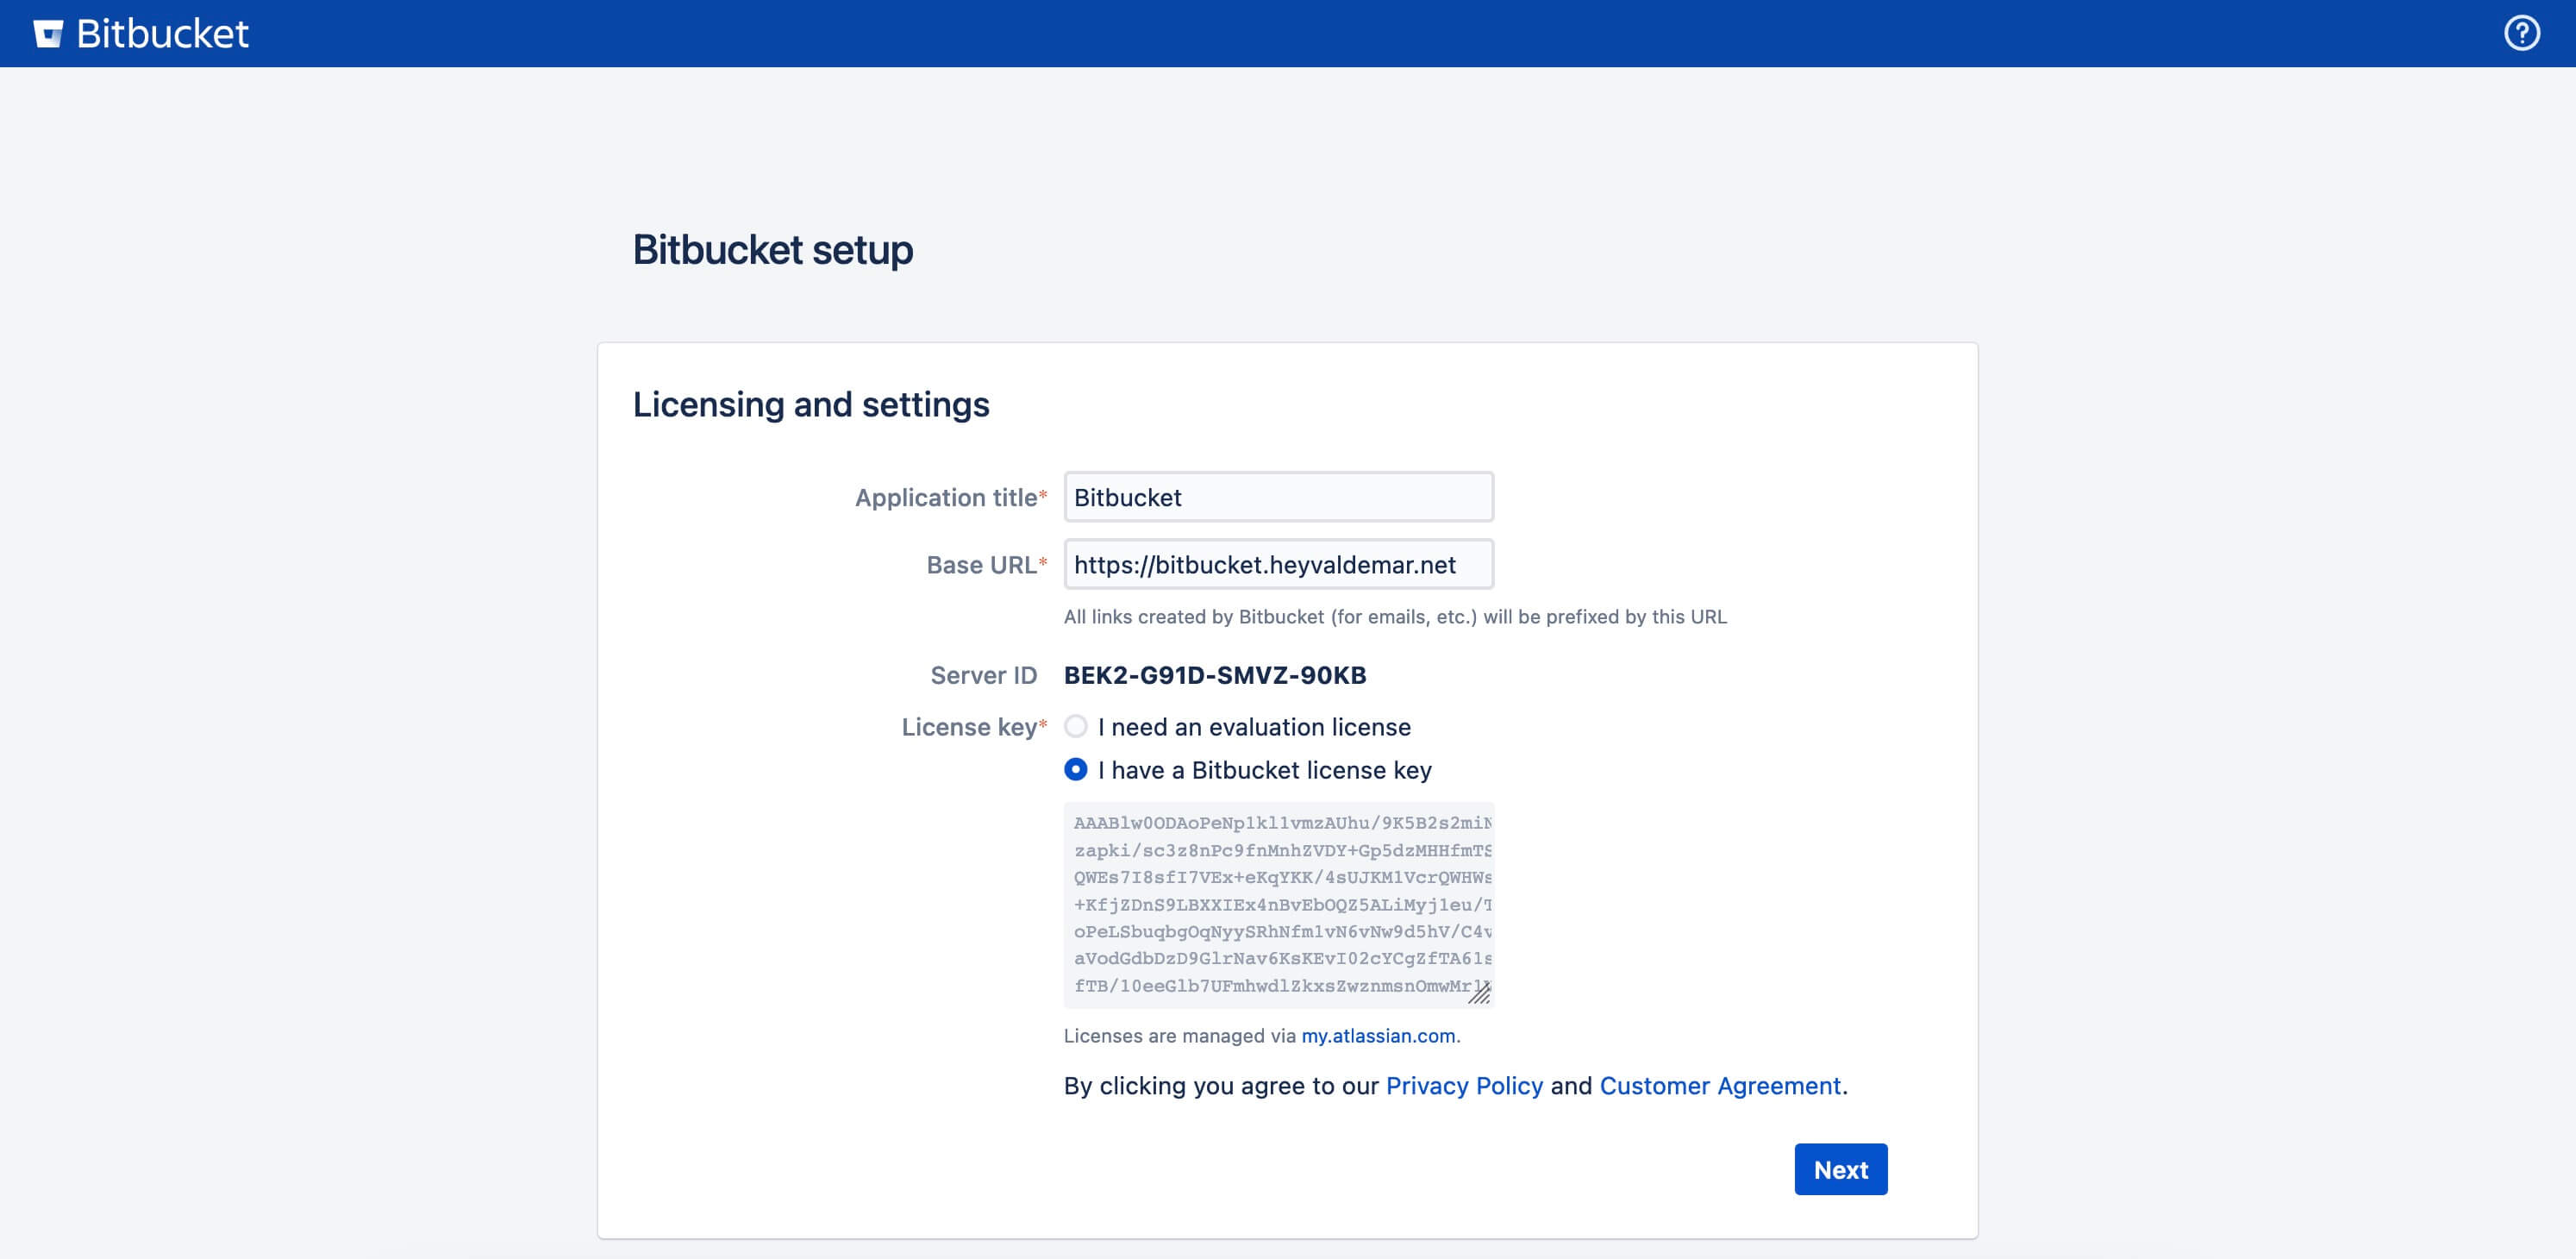Click the Next button

click(1840, 1169)
